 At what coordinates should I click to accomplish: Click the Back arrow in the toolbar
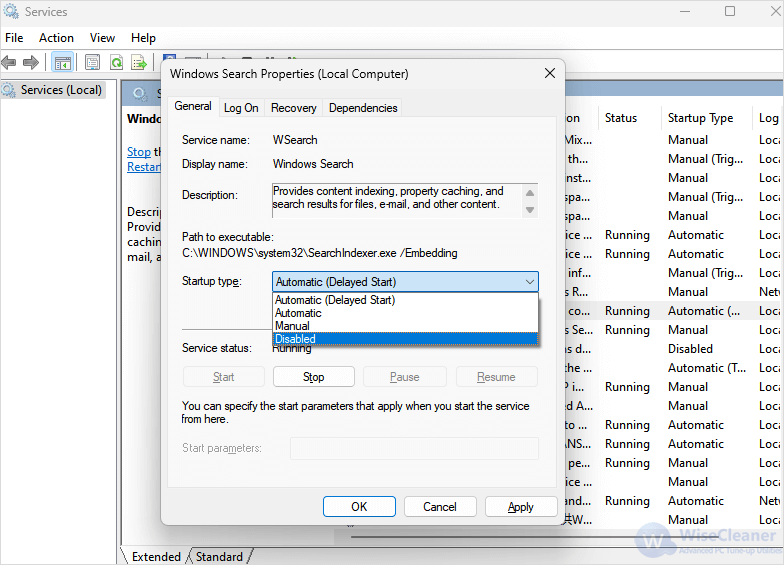9,62
